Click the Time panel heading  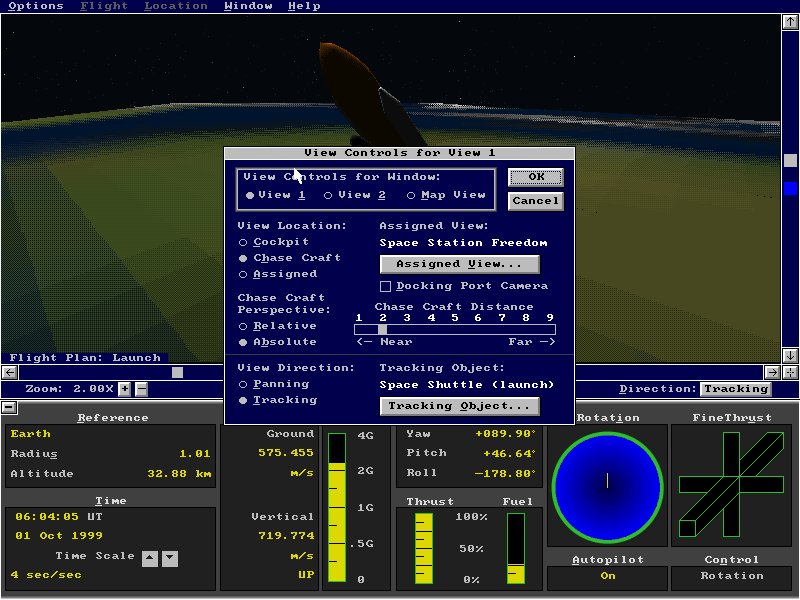coord(111,501)
